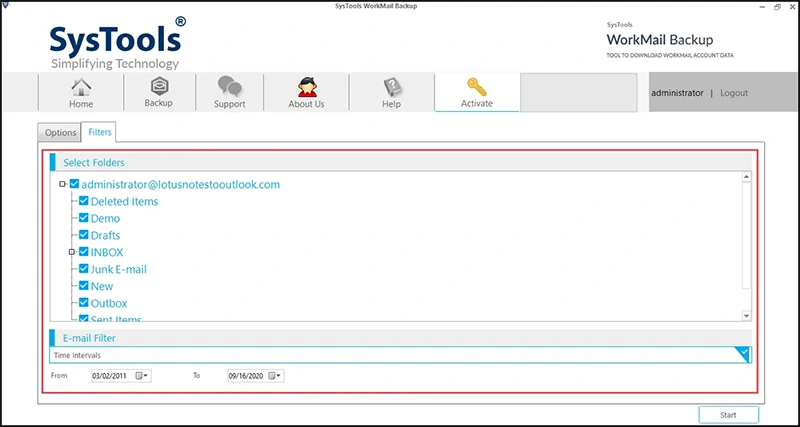Open the Support chat bubbles icon
Screen dimensions: 800x427
[x=230, y=86]
